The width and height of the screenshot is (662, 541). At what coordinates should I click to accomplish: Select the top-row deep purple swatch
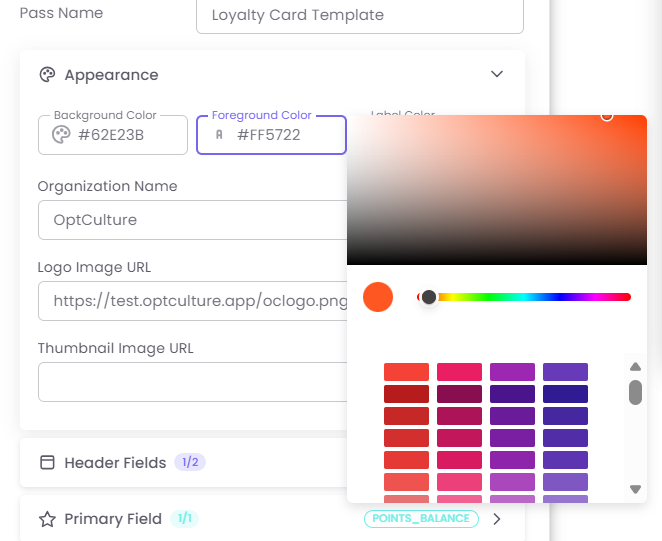tap(565, 372)
